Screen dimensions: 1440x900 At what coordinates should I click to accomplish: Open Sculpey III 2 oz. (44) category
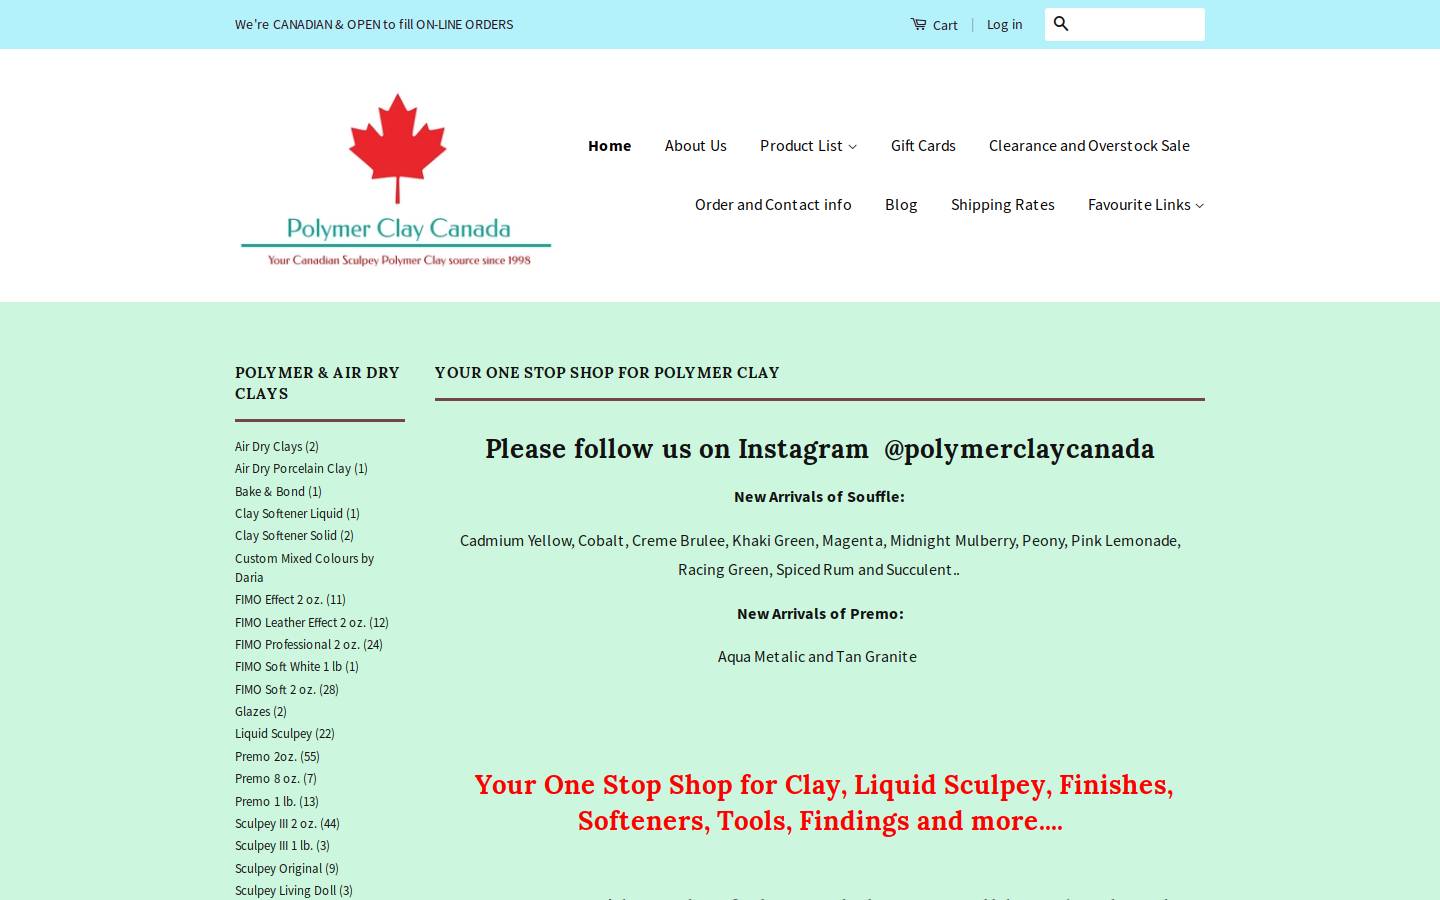287,823
